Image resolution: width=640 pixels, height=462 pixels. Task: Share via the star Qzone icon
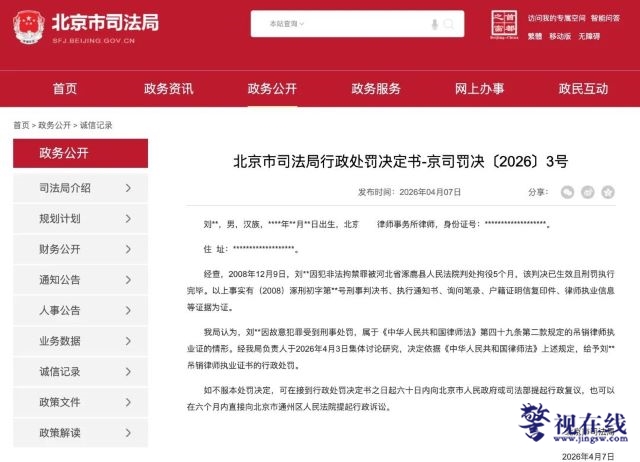608,192
